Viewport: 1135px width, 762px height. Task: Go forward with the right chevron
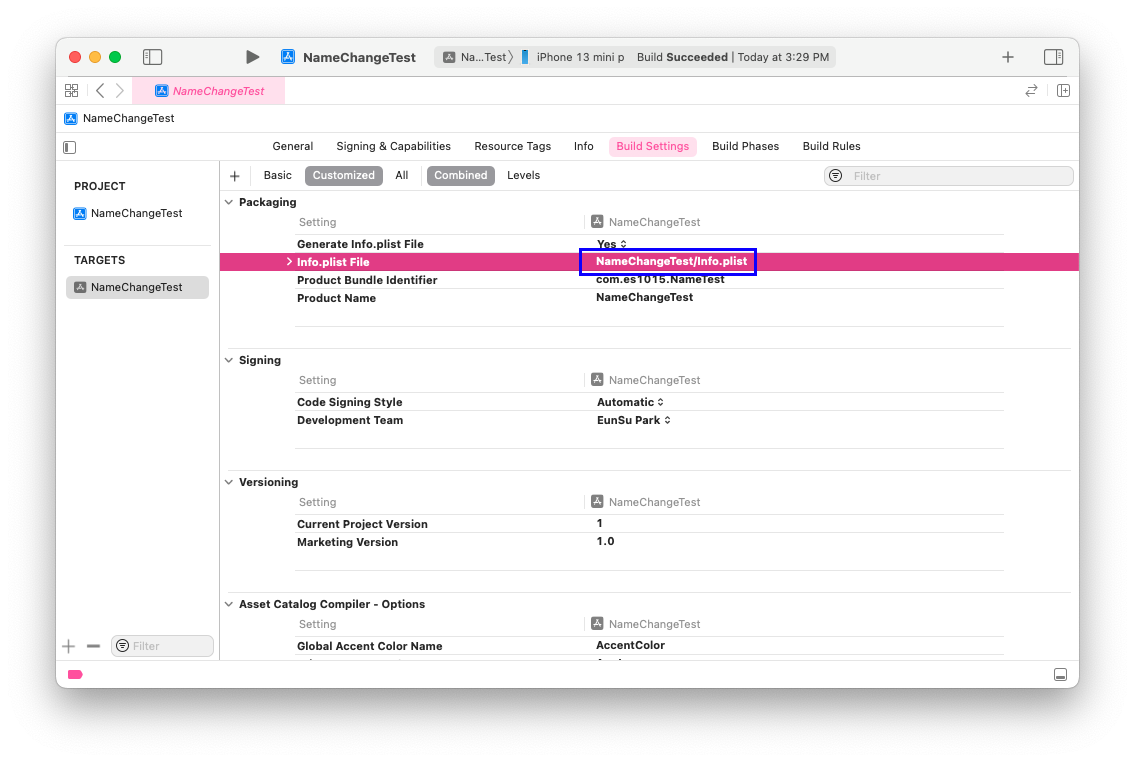(119, 90)
